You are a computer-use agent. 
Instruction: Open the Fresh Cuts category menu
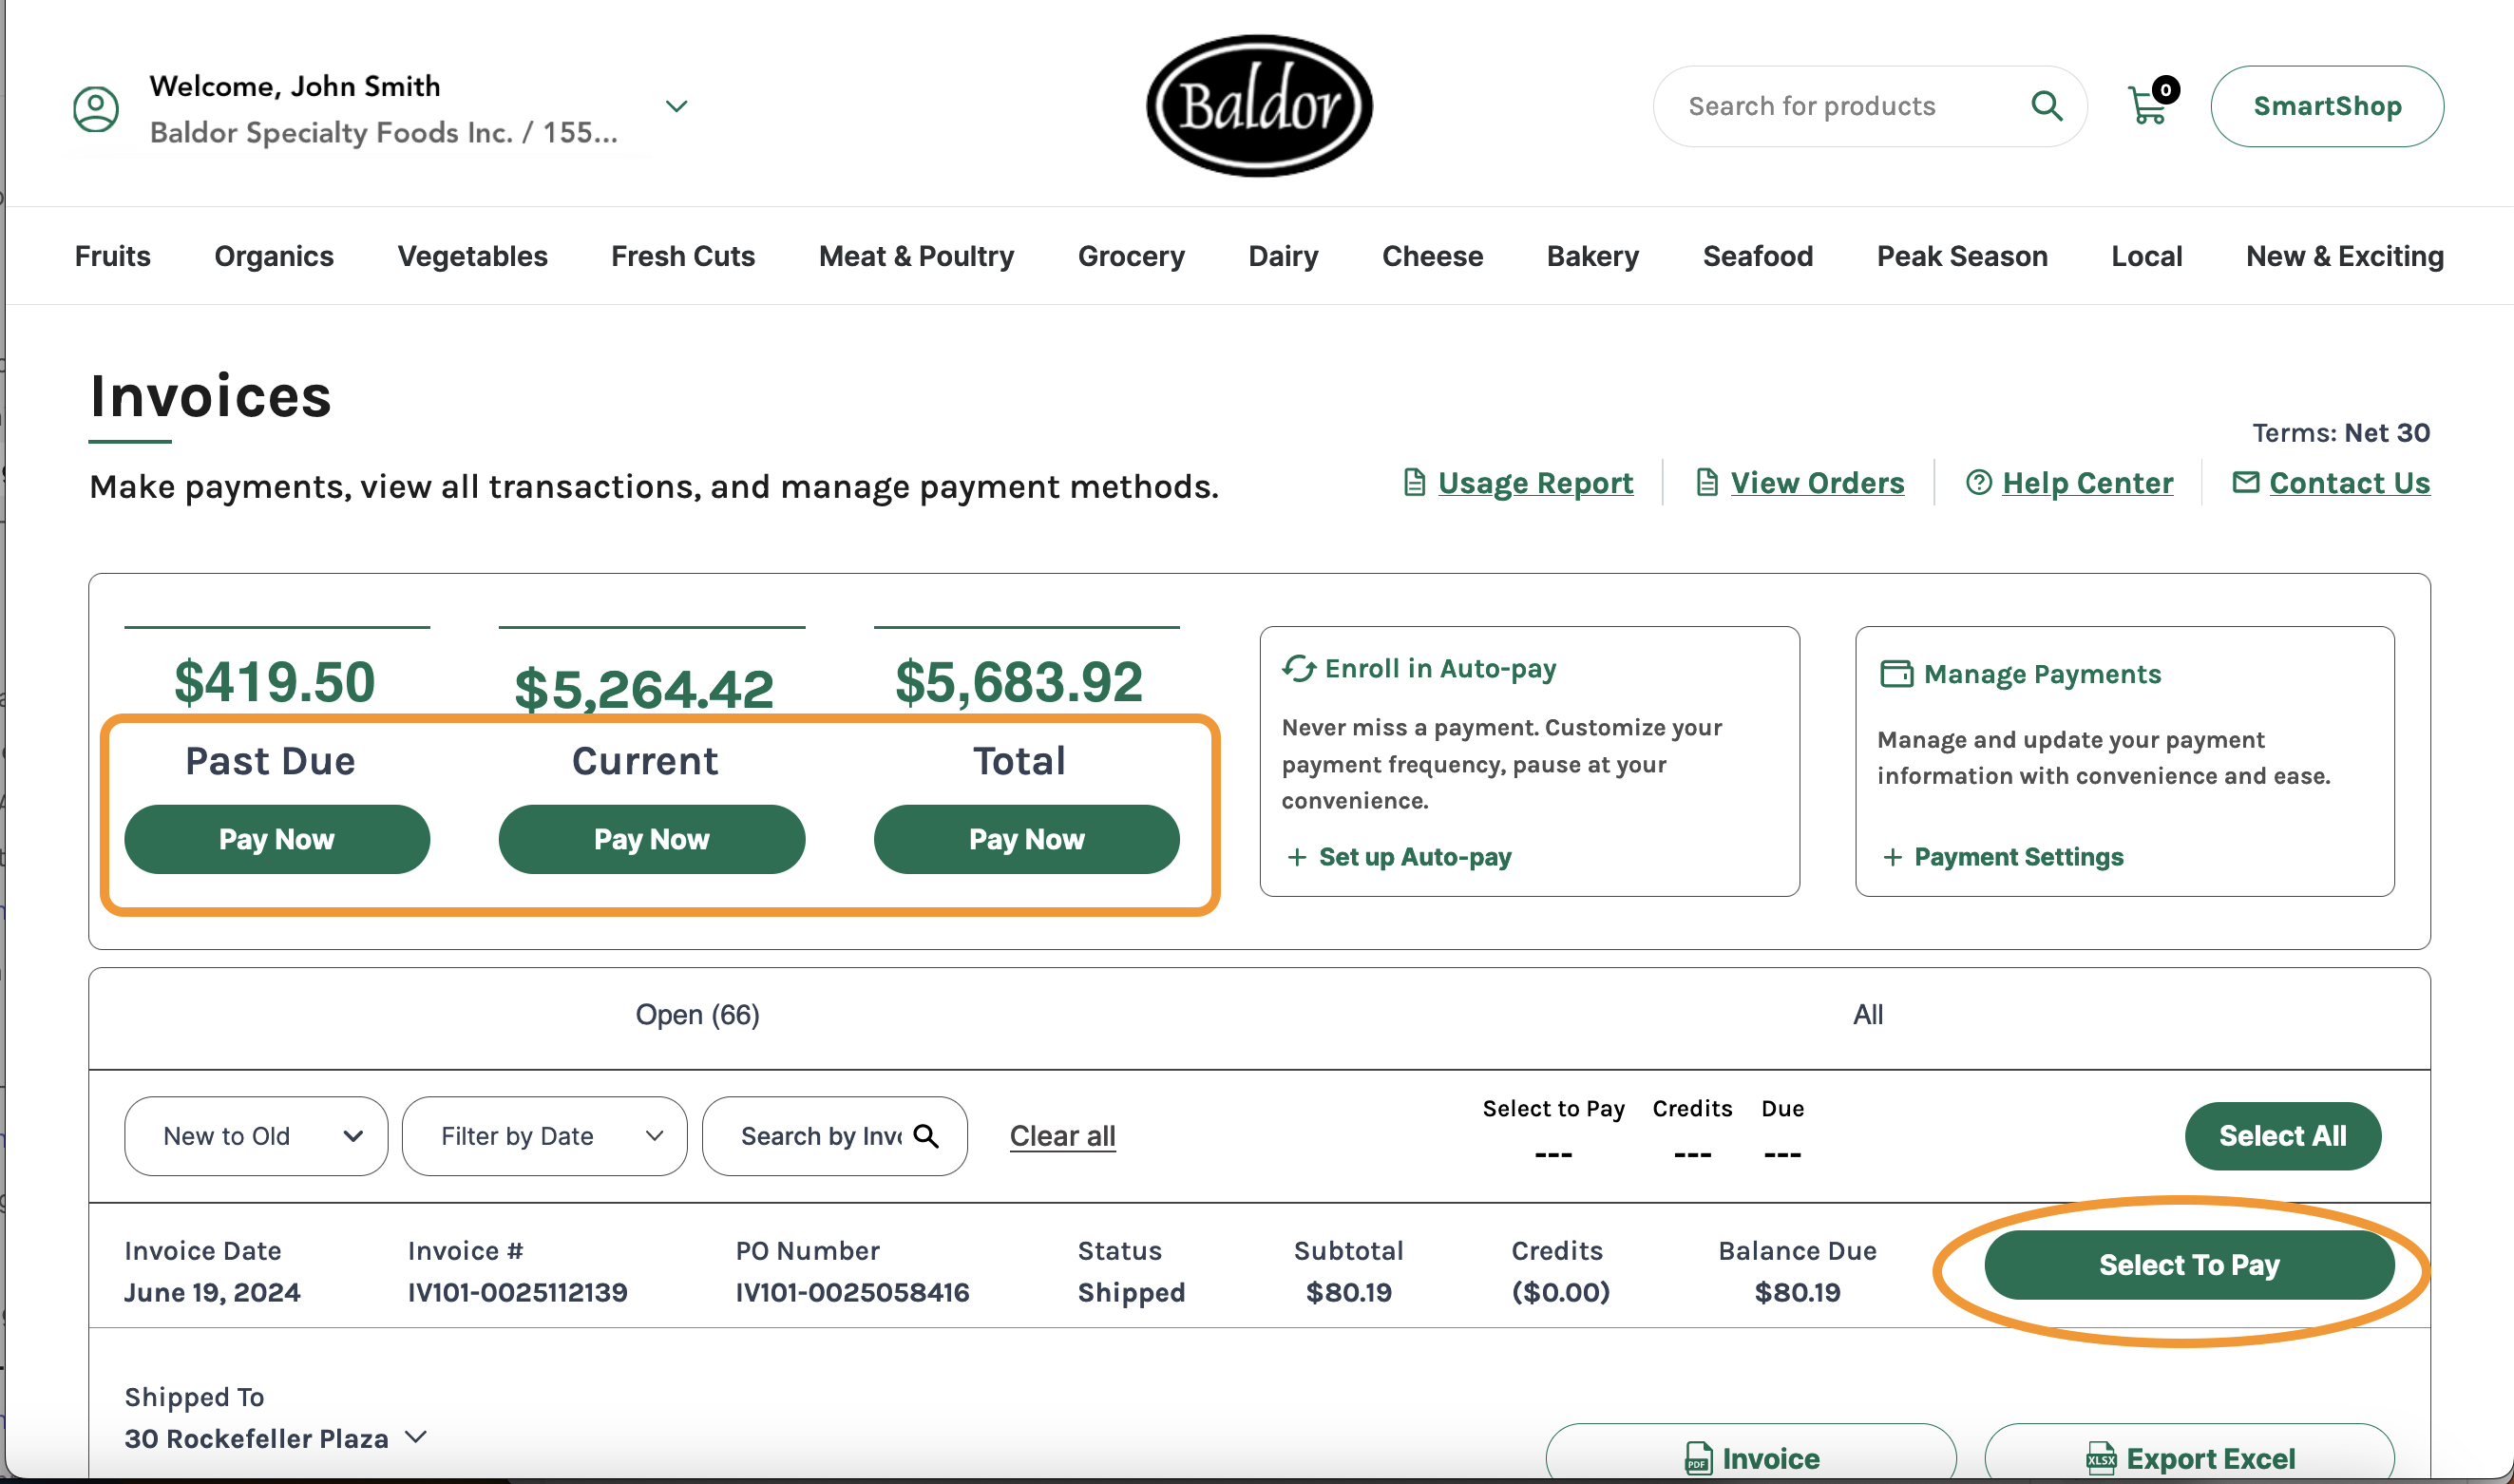(x=683, y=256)
